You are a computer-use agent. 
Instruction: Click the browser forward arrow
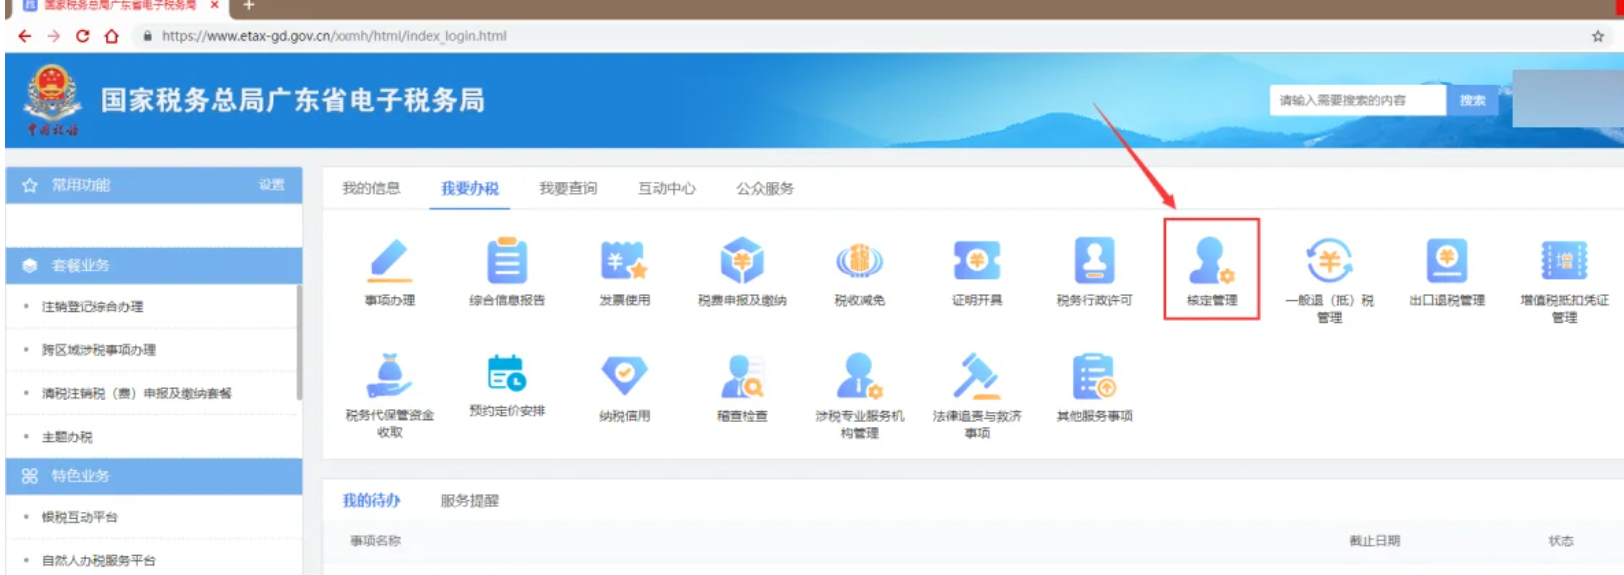click(x=54, y=36)
